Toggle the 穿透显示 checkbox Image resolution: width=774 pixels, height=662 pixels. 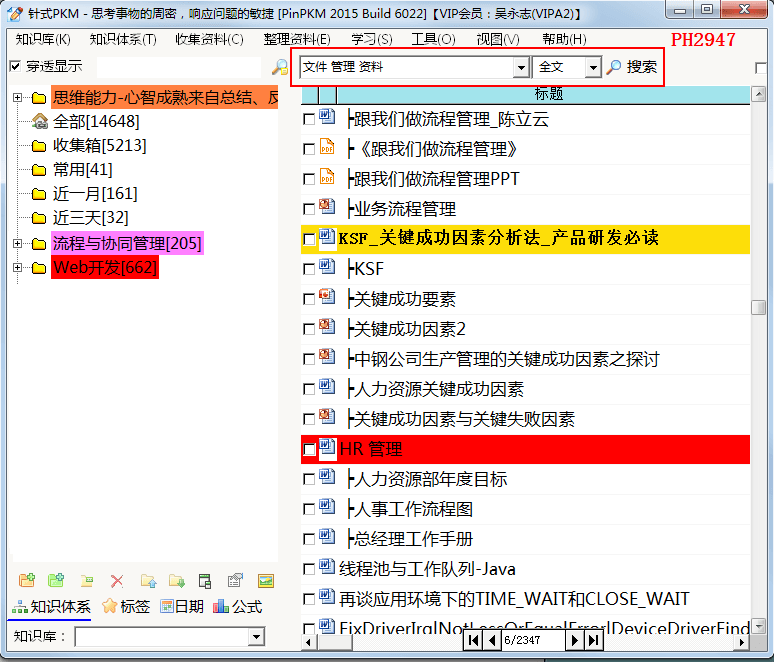tap(15, 66)
